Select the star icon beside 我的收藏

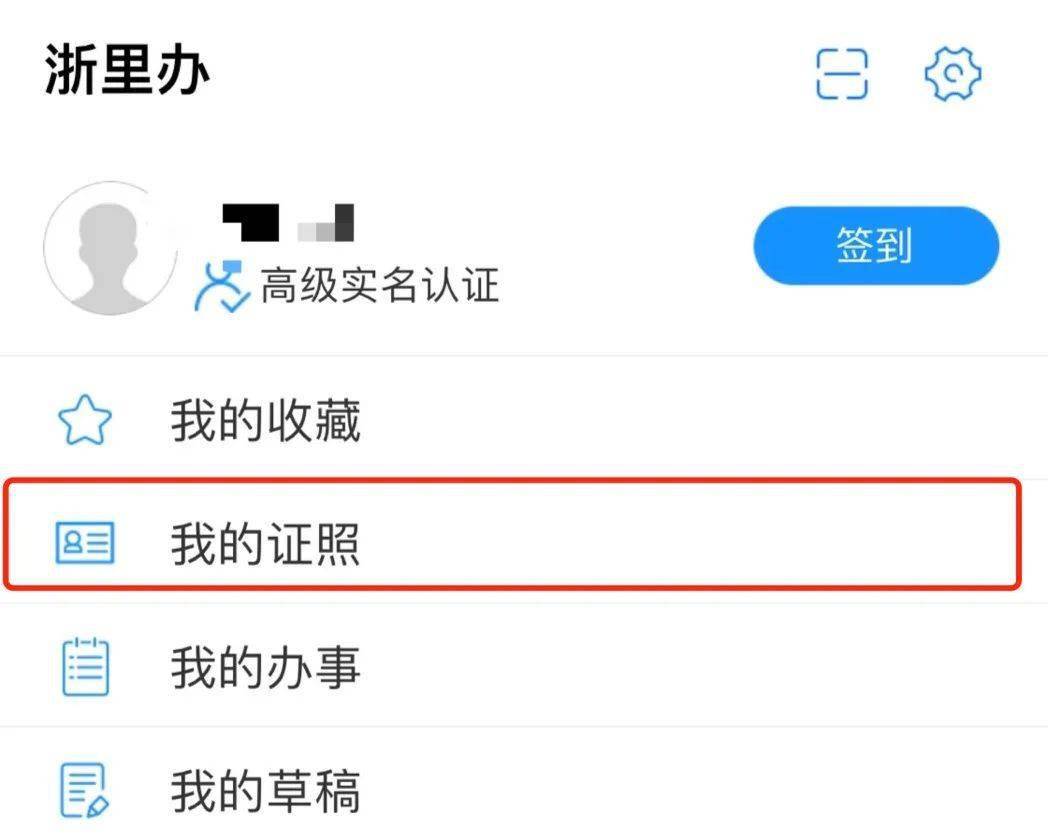(x=85, y=418)
